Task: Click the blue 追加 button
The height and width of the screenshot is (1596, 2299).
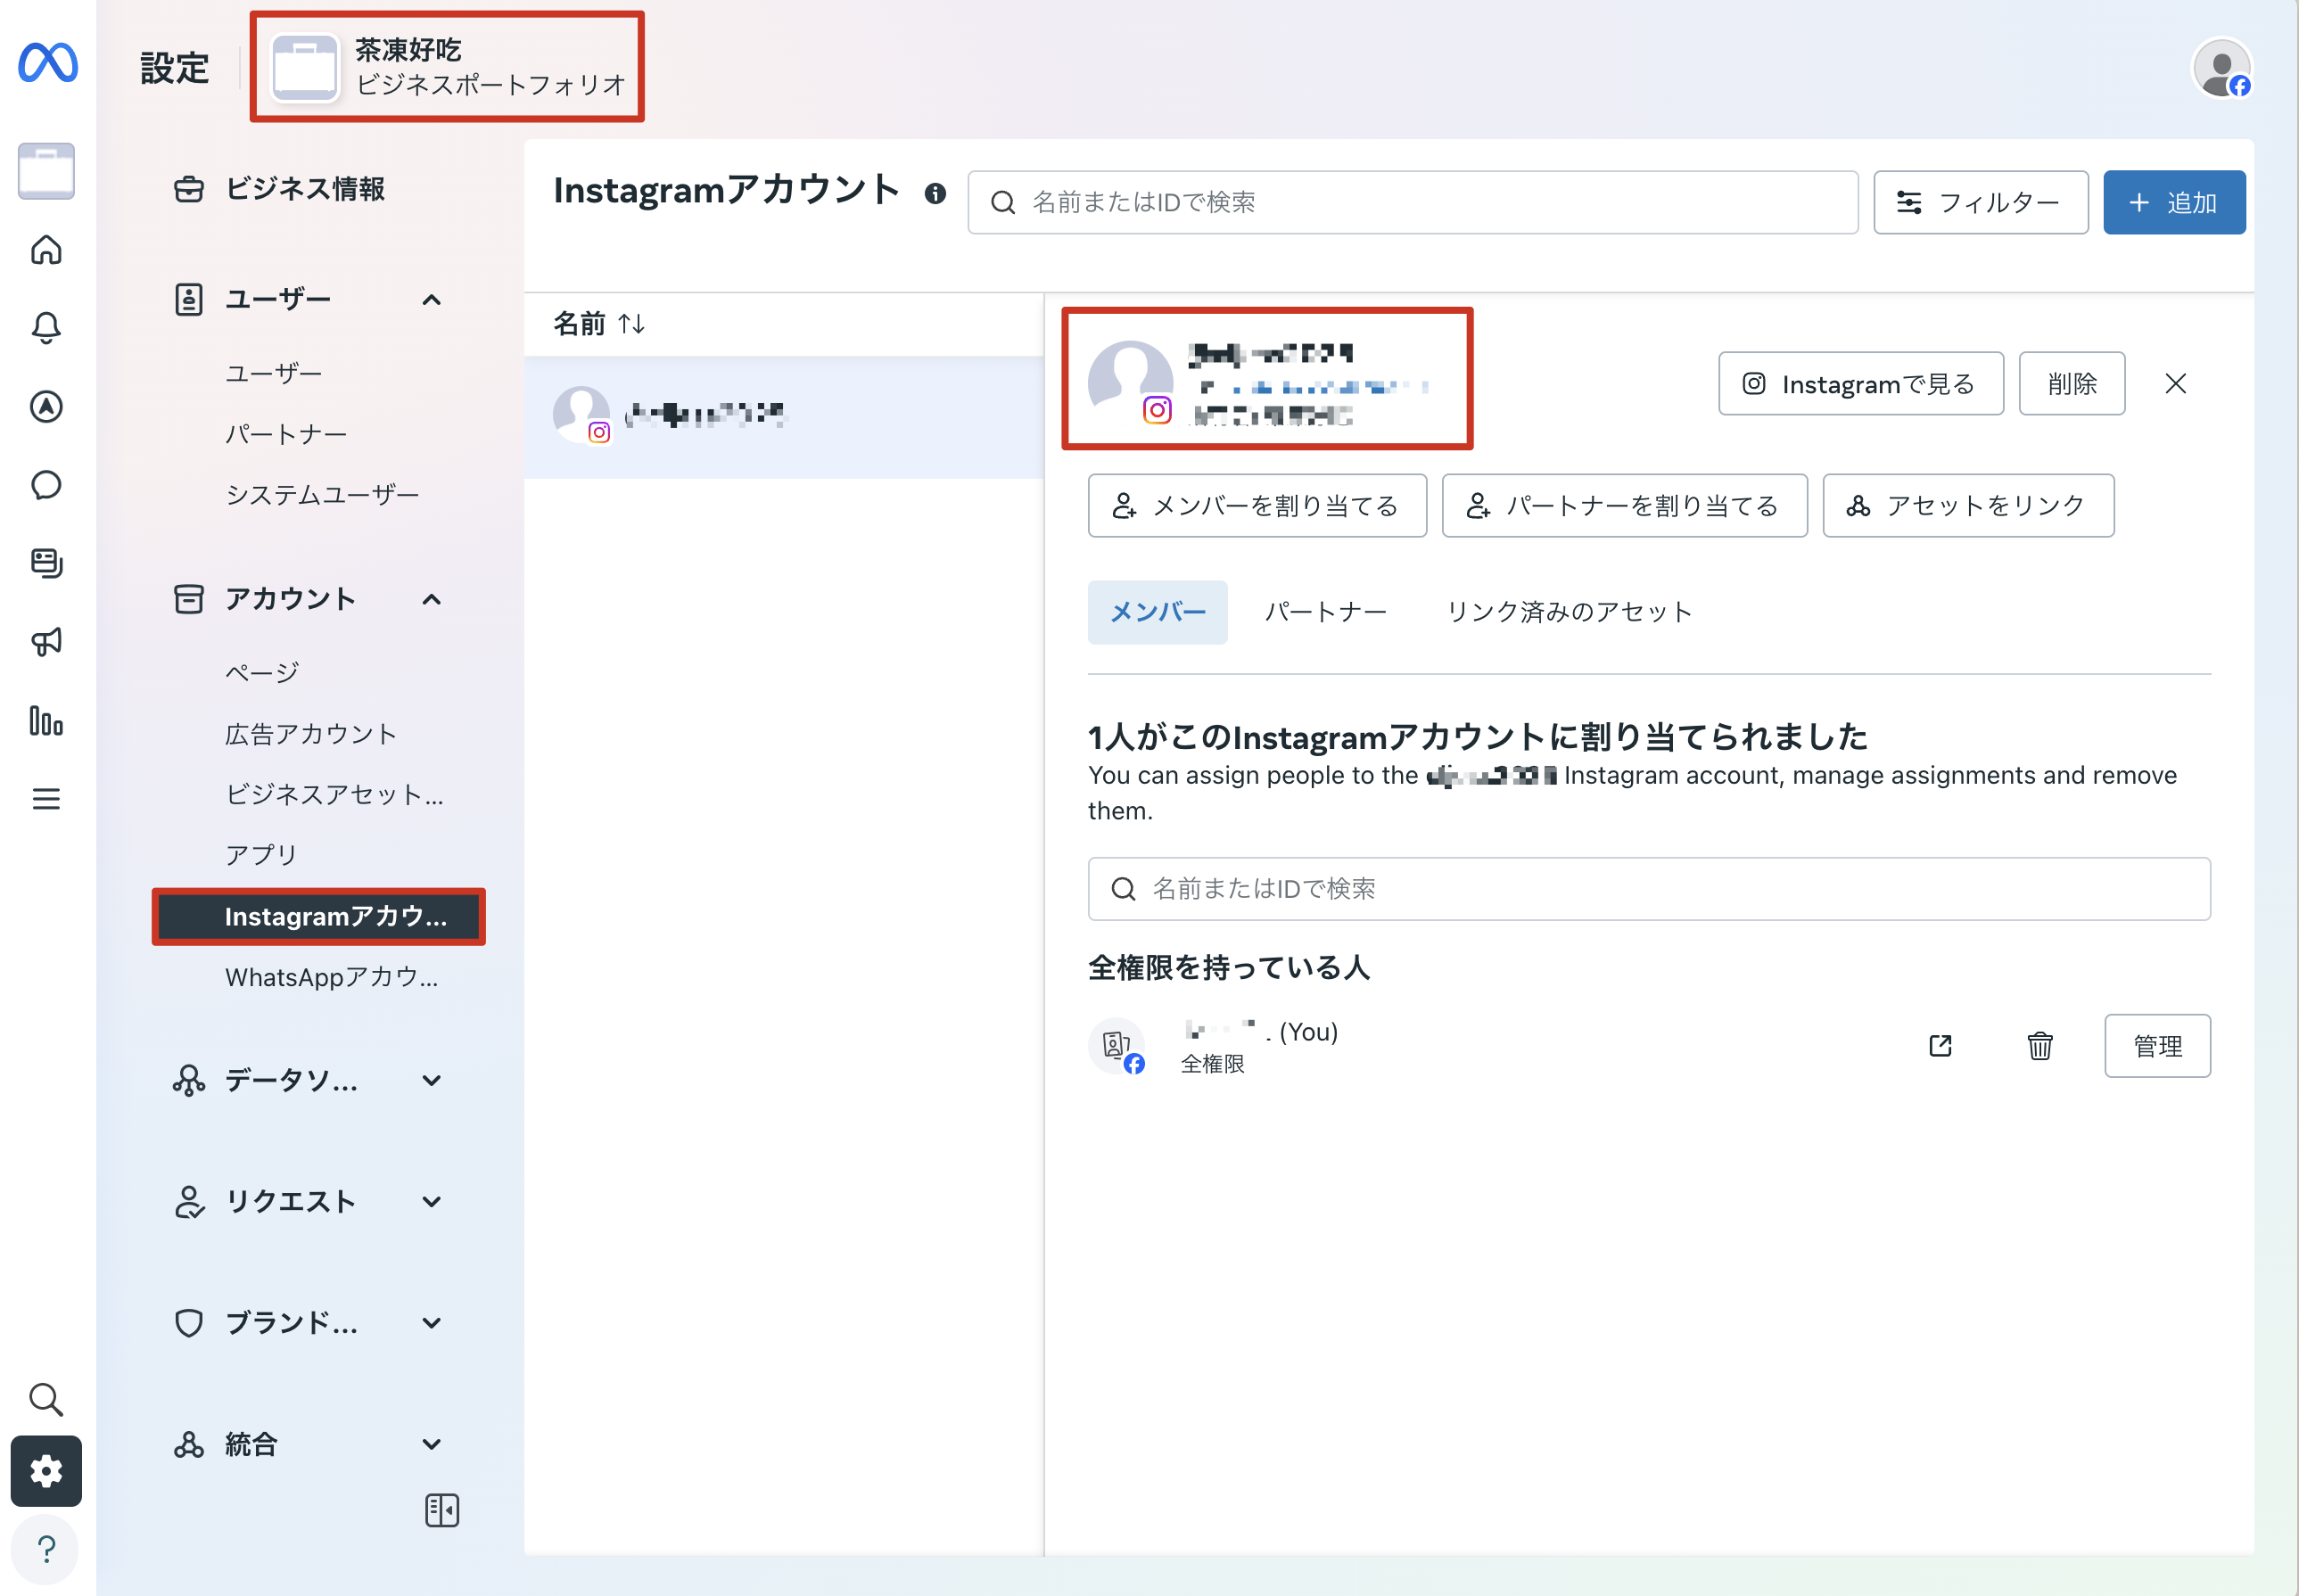Action: pyautogui.click(x=2174, y=203)
